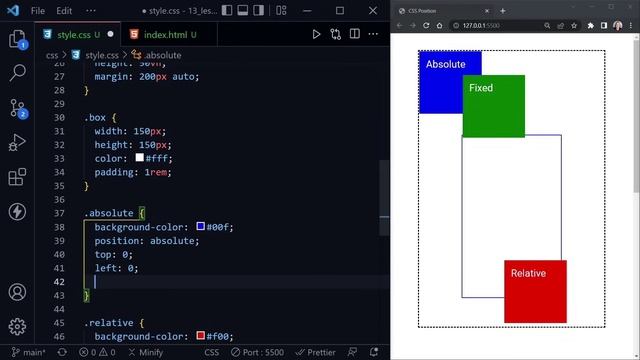The image size is (640, 360).
Task: Click the main* git branch indicator
Action: (x=28, y=352)
